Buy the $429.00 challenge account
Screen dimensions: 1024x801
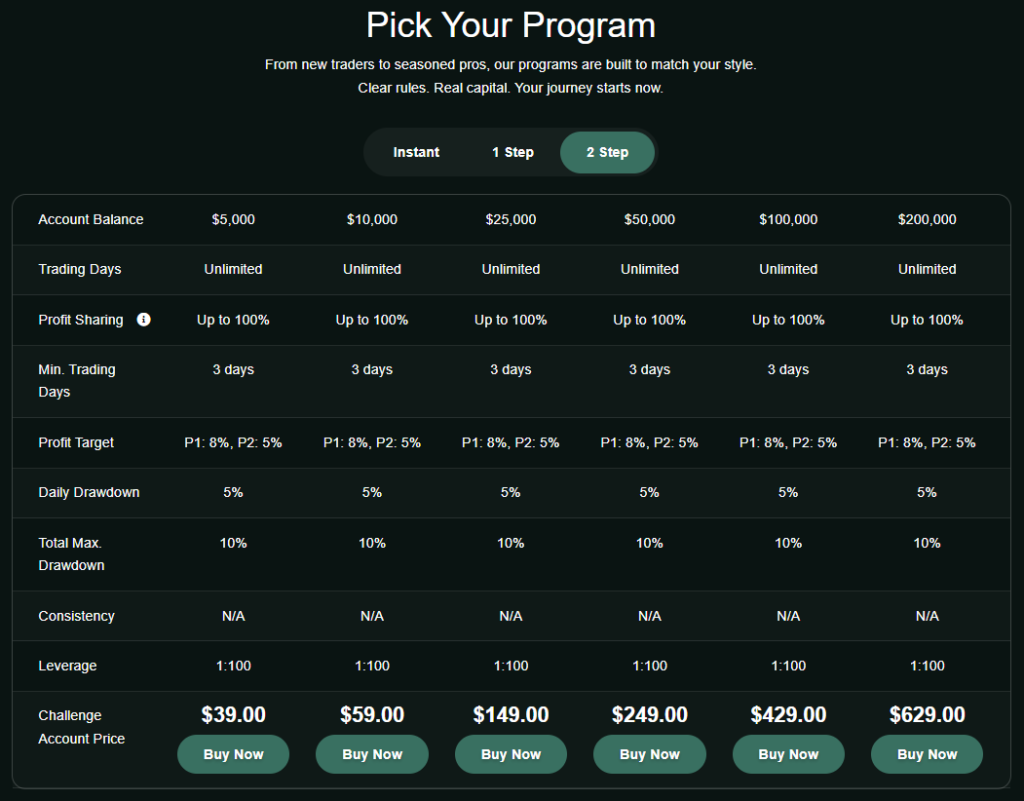click(x=788, y=754)
